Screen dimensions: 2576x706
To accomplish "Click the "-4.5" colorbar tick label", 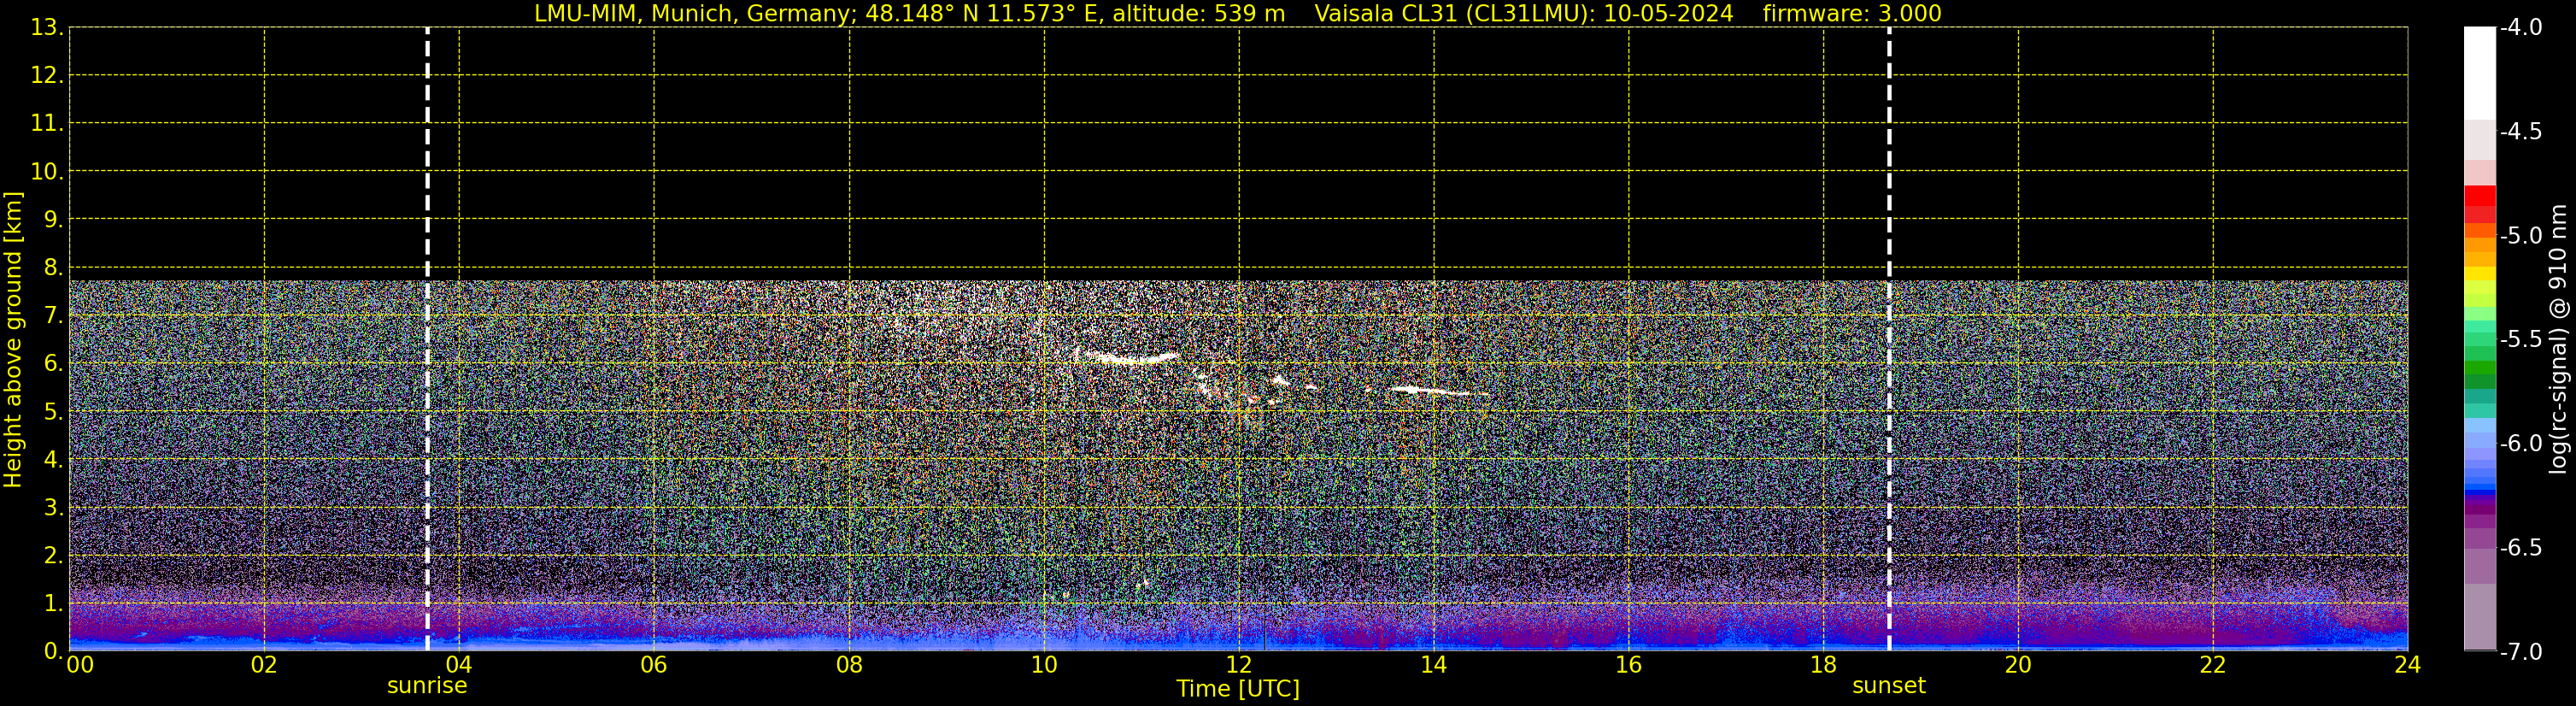I will (x=2520, y=132).
